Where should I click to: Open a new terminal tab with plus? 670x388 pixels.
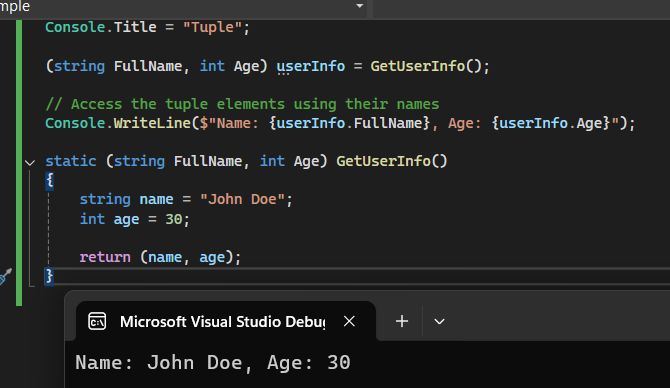[x=402, y=321]
